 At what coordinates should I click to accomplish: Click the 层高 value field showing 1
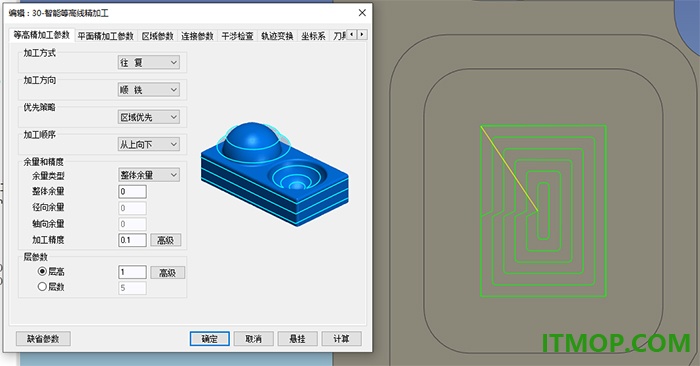133,272
